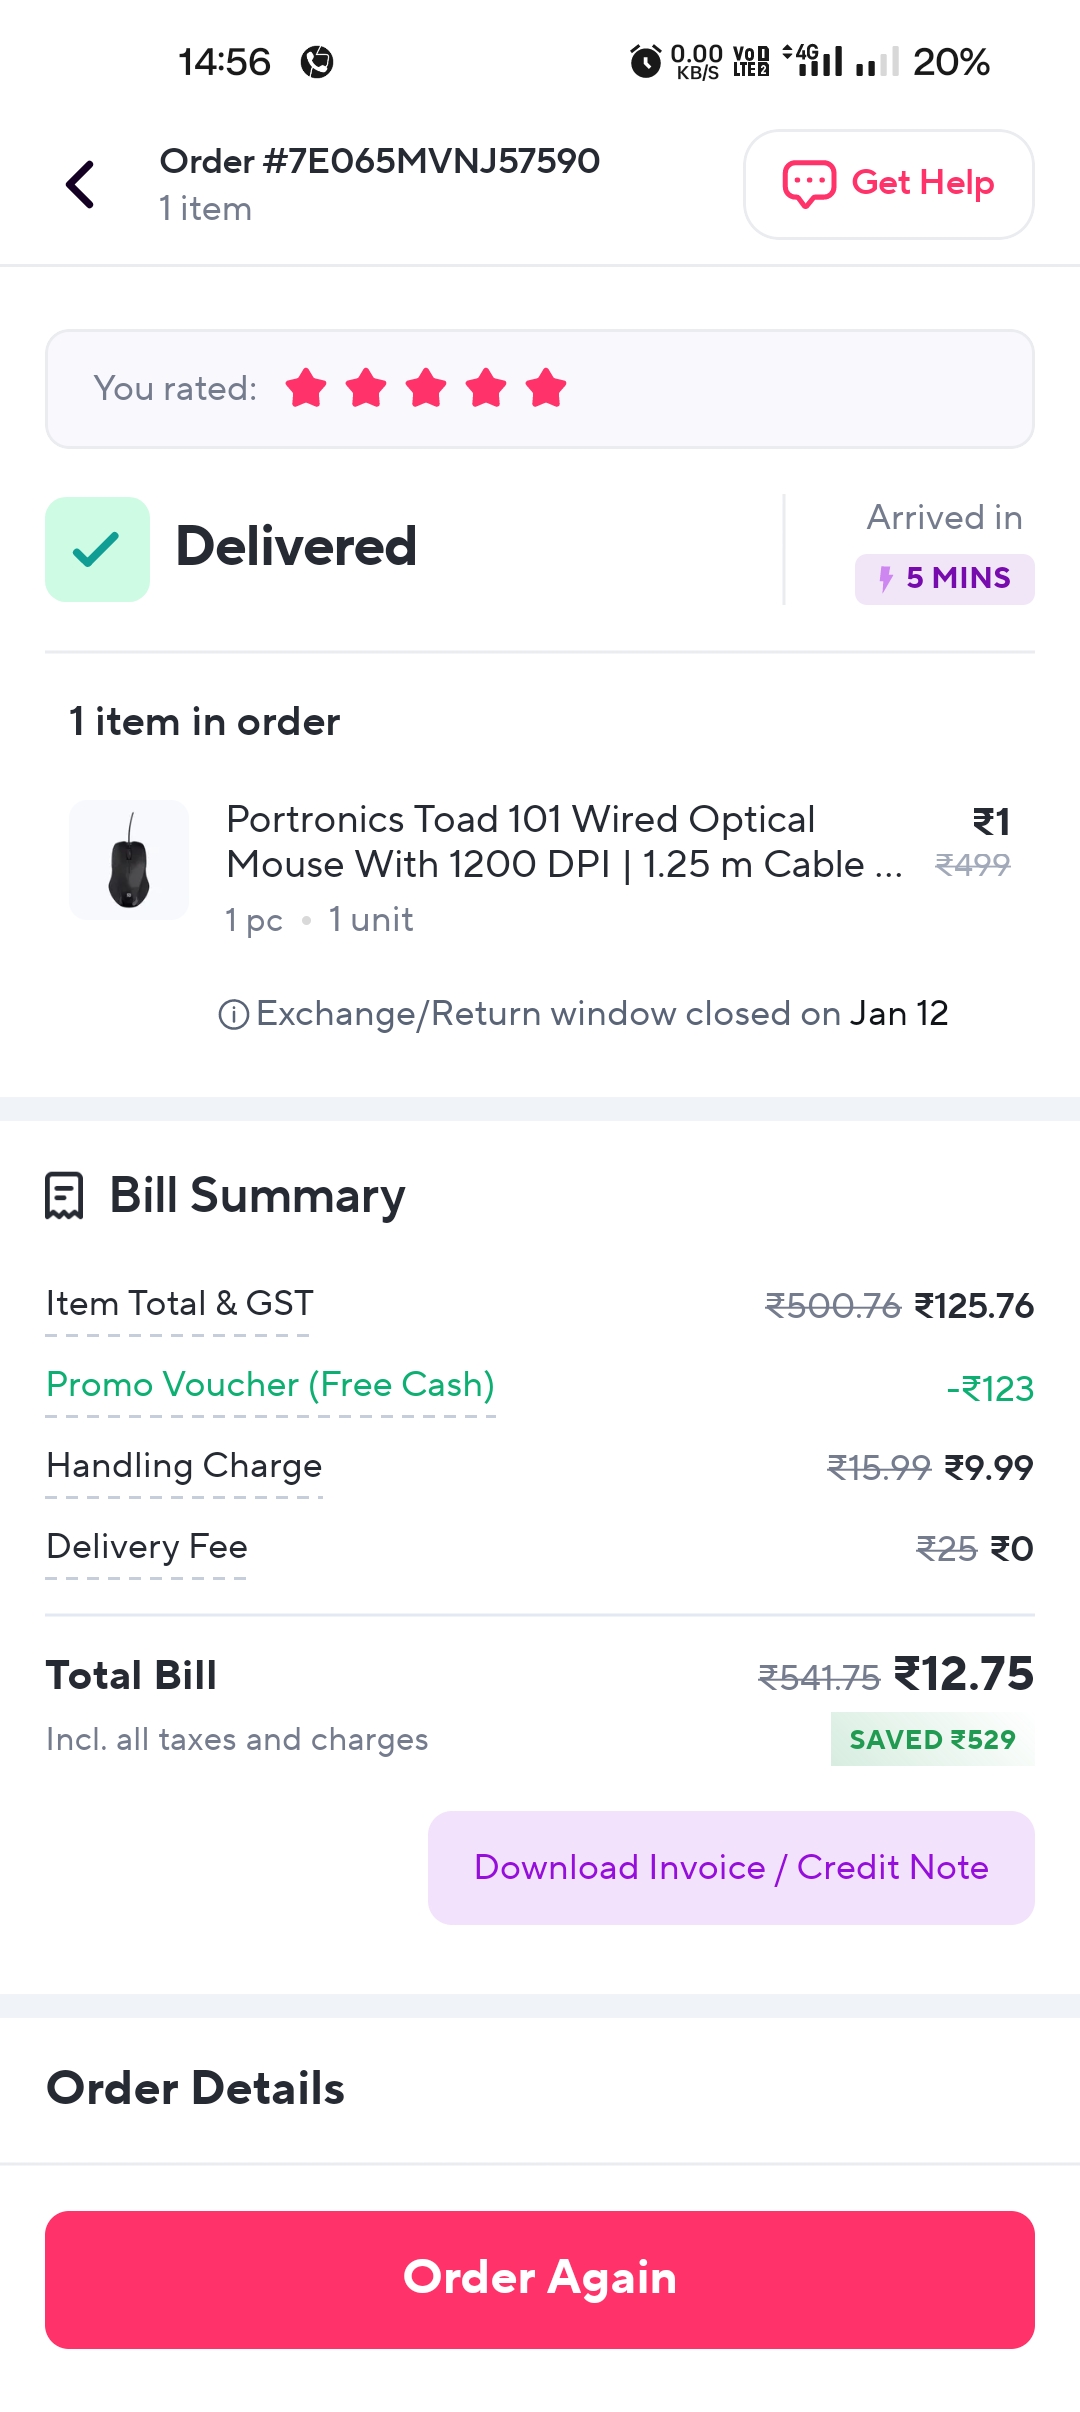The height and width of the screenshot is (2412, 1080).
Task: Tap the SAVED ₹529 badge
Action: [x=932, y=1740]
